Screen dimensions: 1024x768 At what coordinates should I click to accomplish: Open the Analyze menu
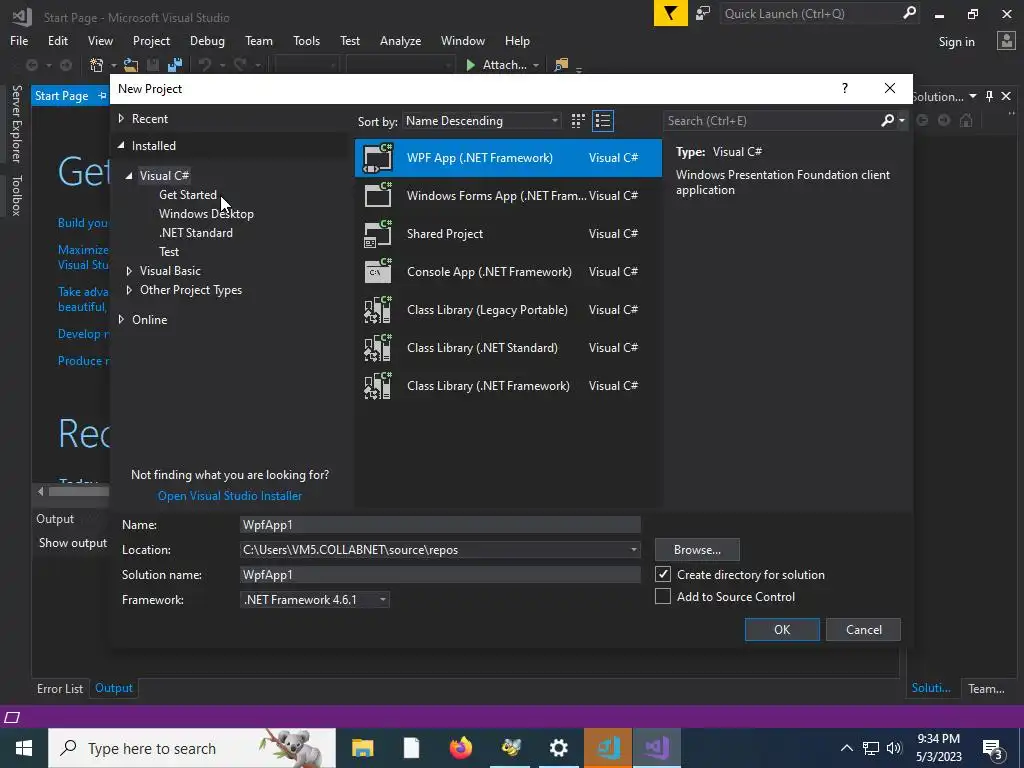coord(400,40)
